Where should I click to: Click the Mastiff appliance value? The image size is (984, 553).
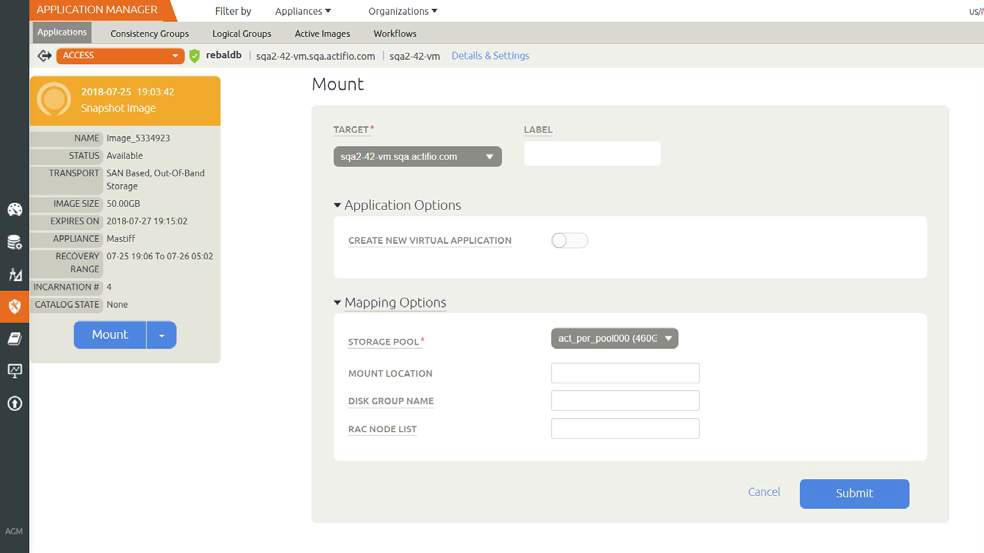coord(120,239)
